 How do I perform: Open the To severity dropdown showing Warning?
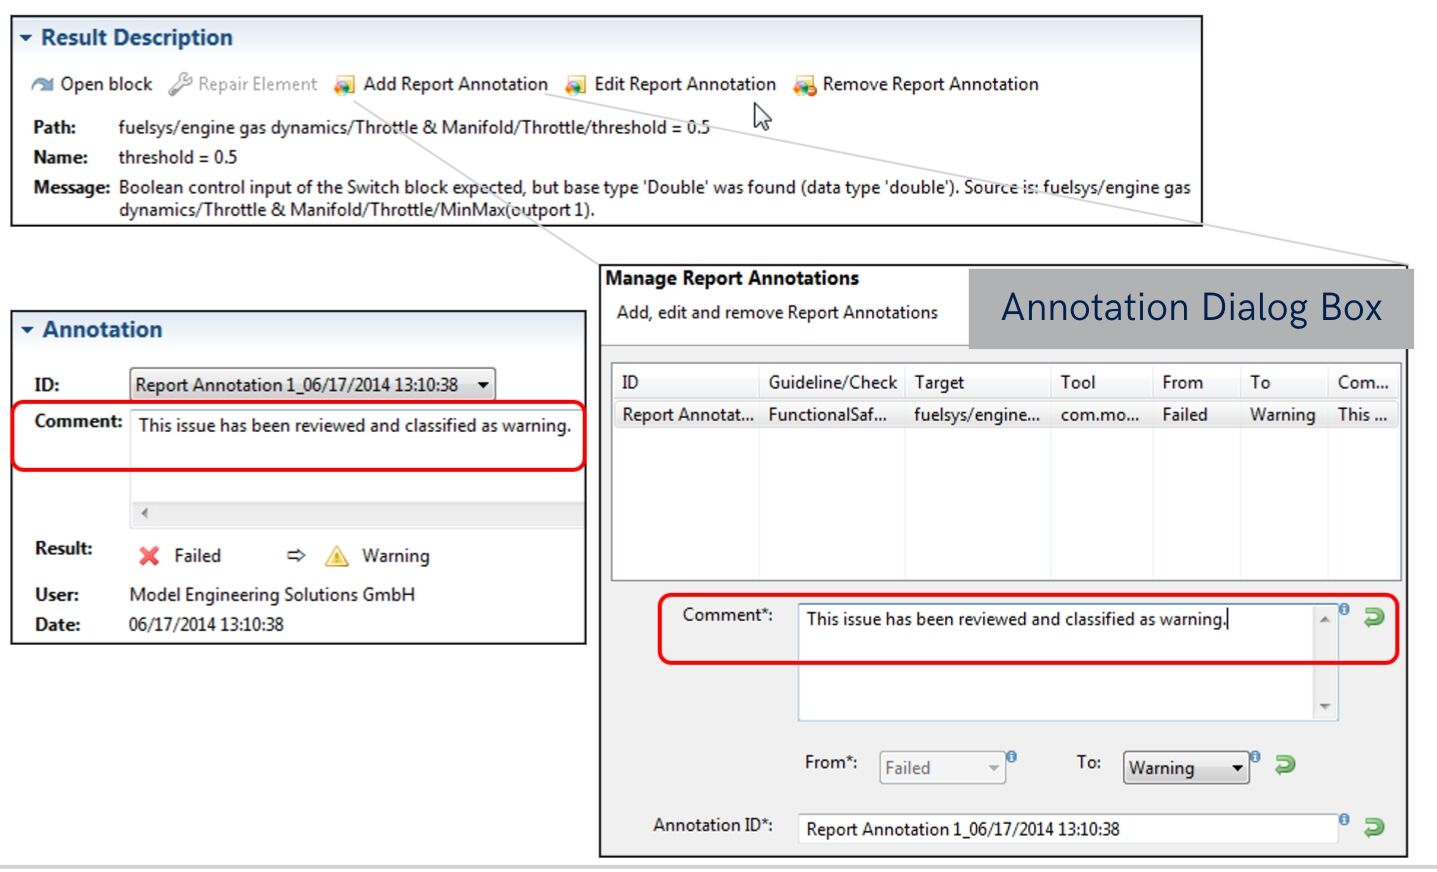point(1236,768)
